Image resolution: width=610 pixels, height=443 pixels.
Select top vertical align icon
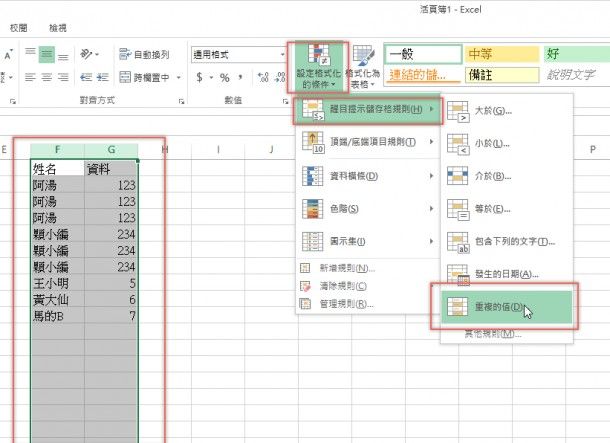click(30, 54)
